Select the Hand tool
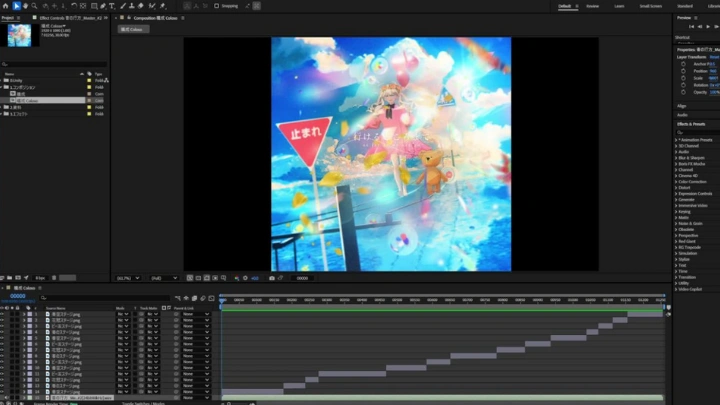Viewport: 720px width, 405px height. pos(25,6)
